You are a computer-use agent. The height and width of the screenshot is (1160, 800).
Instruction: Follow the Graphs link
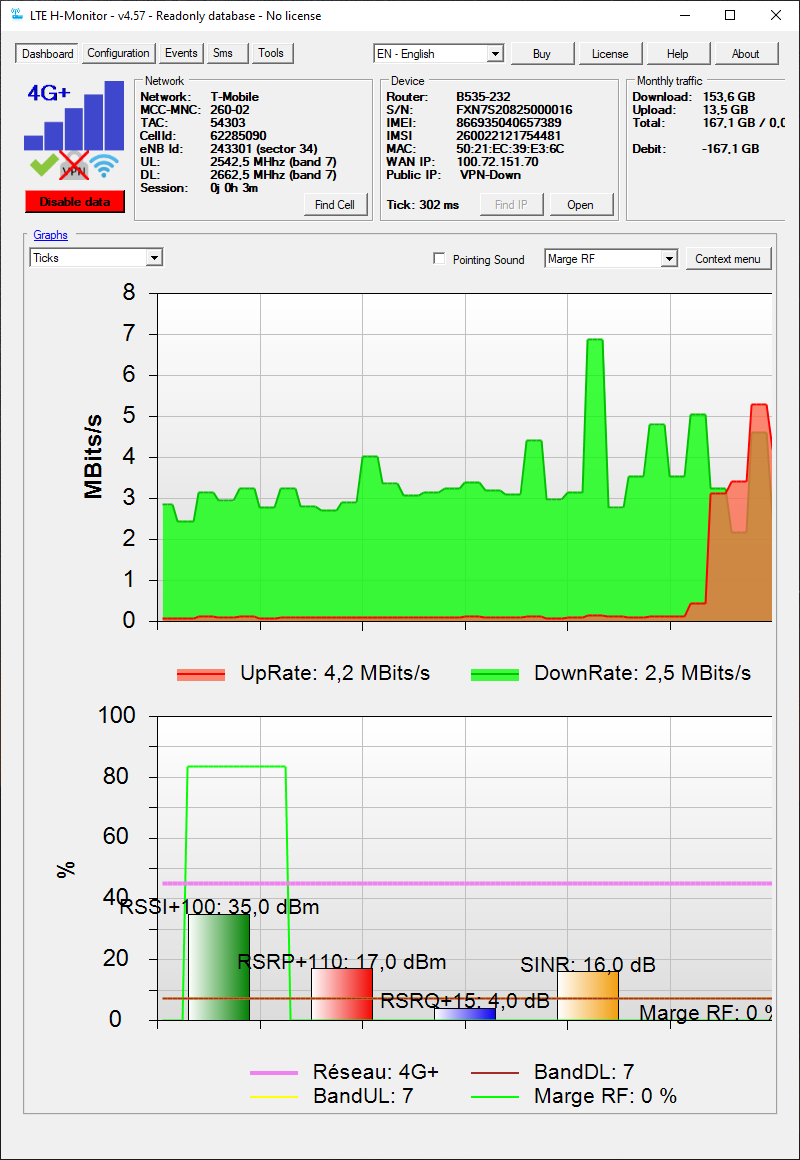pyautogui.click(x=50, y=235)
